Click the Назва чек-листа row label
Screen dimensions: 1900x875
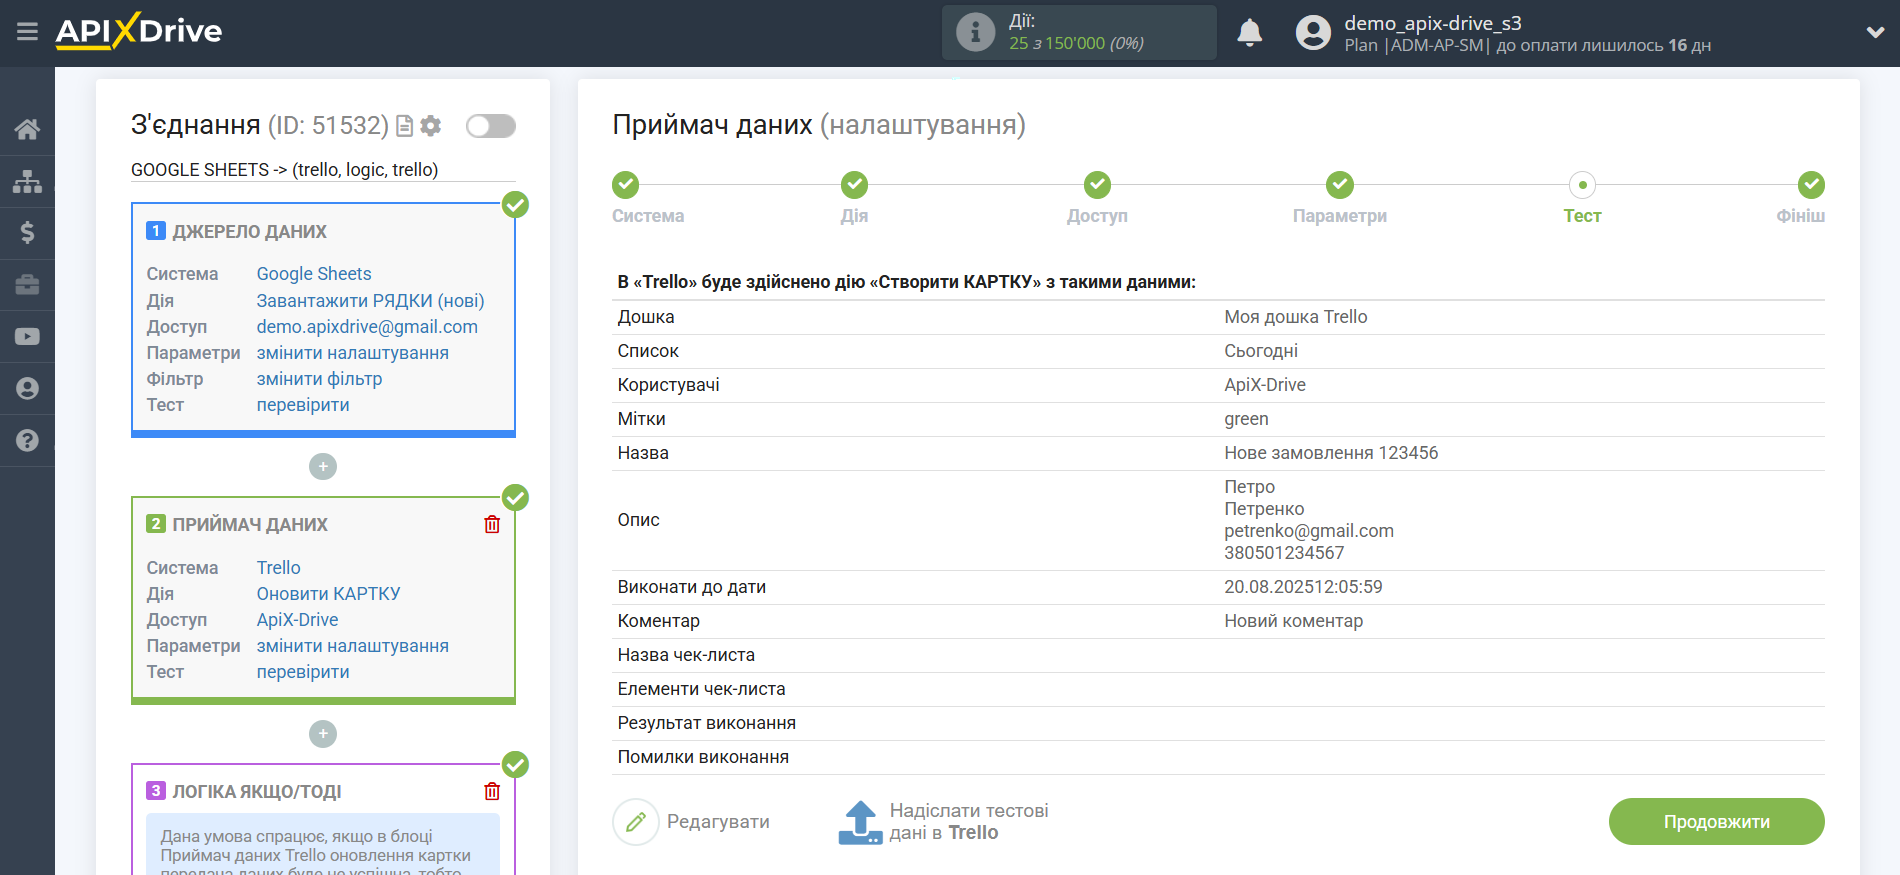pyautogui.click(x=686, y=655)
